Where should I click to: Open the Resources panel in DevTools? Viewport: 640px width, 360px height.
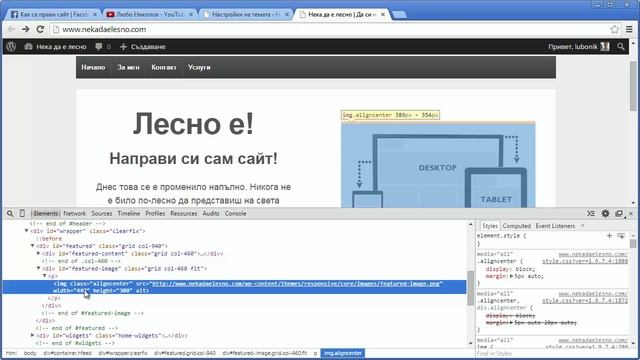(184, 213)
